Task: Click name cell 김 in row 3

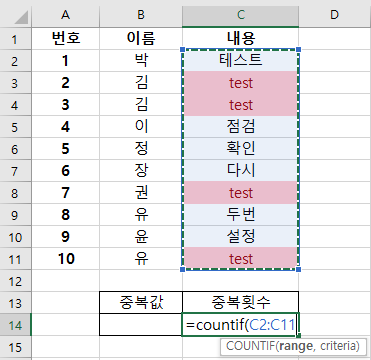Action: (141, 83)
